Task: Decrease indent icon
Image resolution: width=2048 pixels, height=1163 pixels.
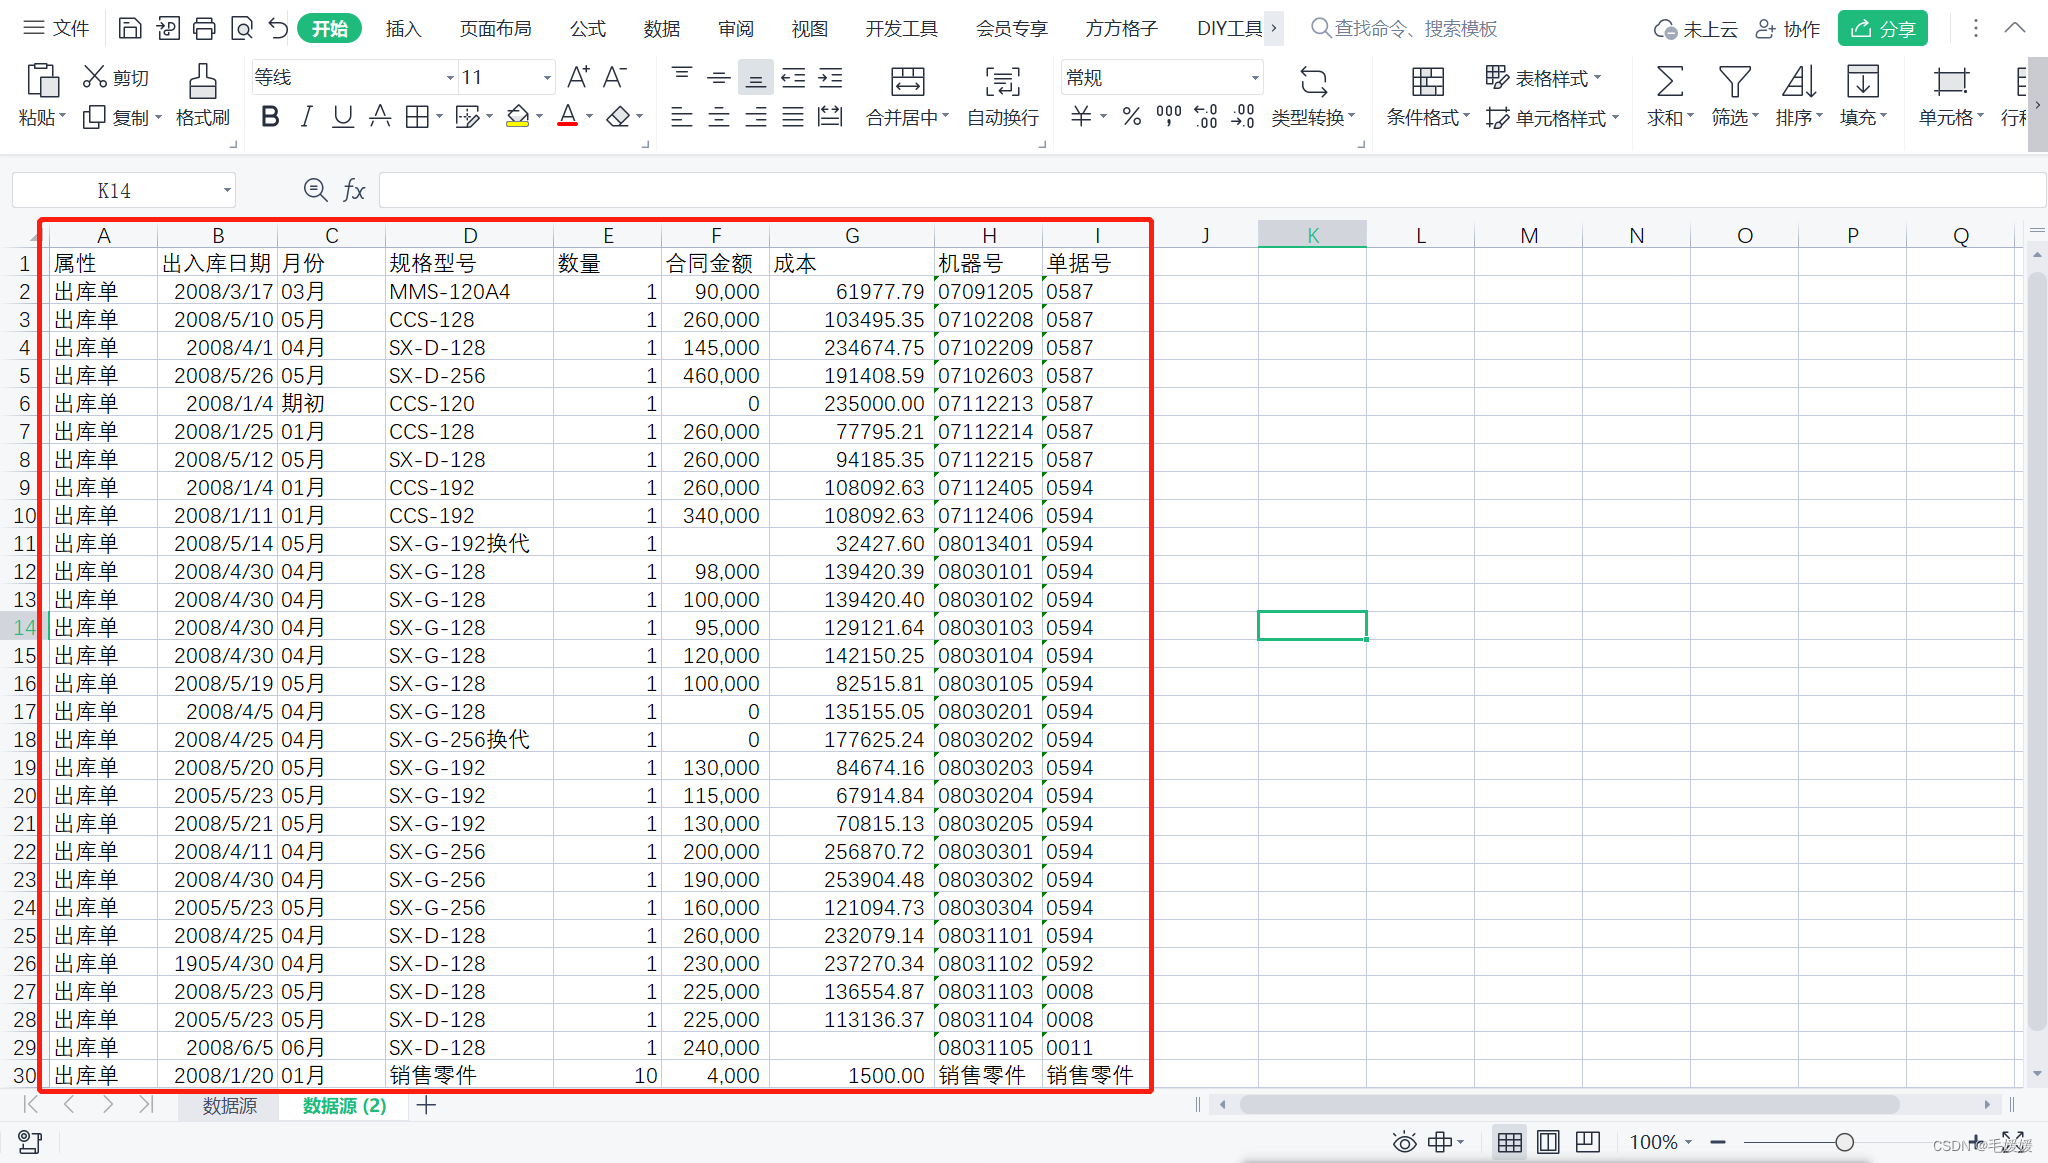Action: click(x=793, y=77)
